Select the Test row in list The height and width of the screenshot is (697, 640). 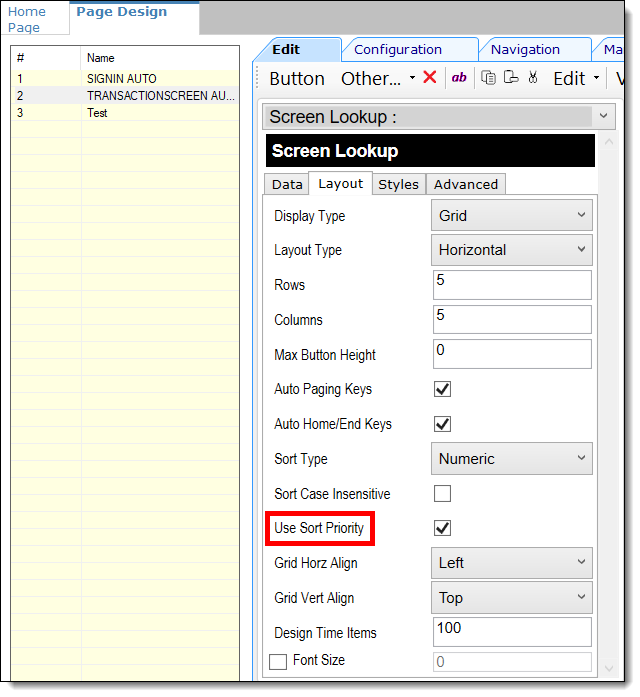pos(125,113)
